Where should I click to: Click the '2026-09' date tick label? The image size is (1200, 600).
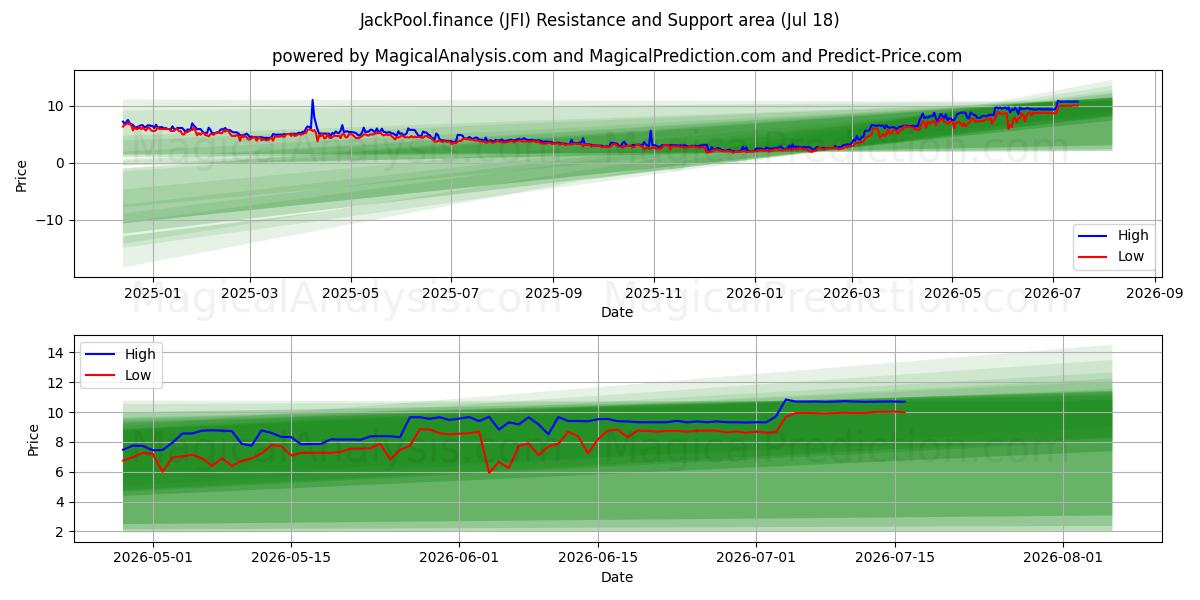tap(1155, 294)
